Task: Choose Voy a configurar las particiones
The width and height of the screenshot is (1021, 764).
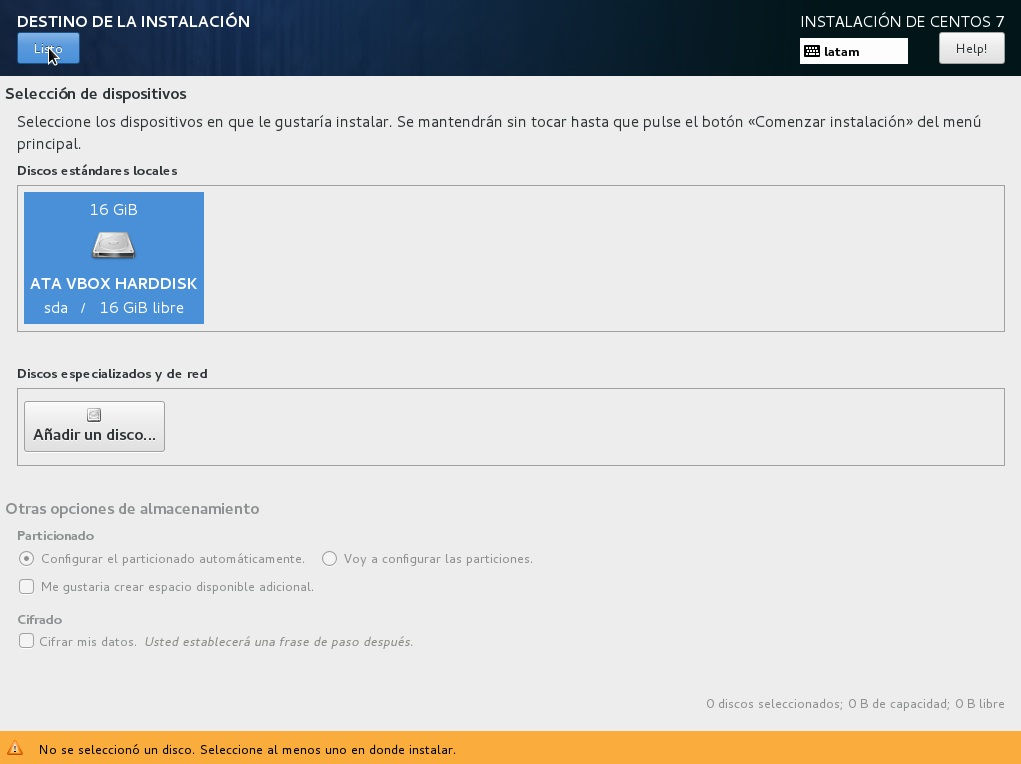Action: pyautogui.click(x=330, y=558)
